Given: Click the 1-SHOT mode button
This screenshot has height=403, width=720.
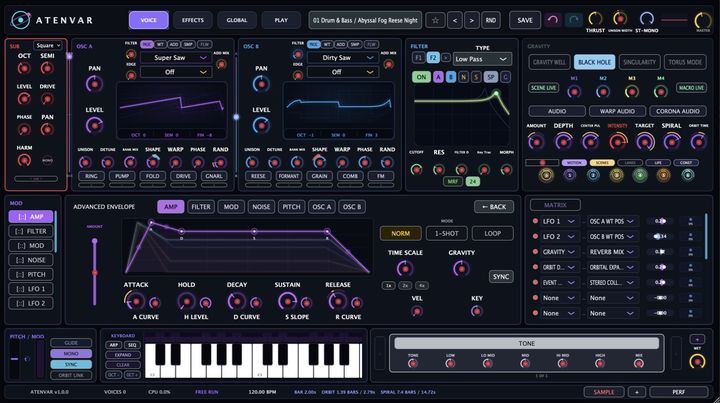Looking at the screenshot, I should (447, 233).
